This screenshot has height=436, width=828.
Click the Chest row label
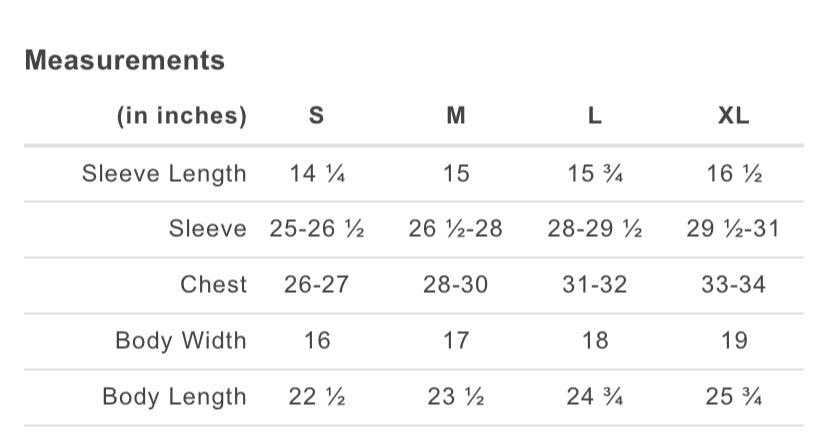[213, 284]
